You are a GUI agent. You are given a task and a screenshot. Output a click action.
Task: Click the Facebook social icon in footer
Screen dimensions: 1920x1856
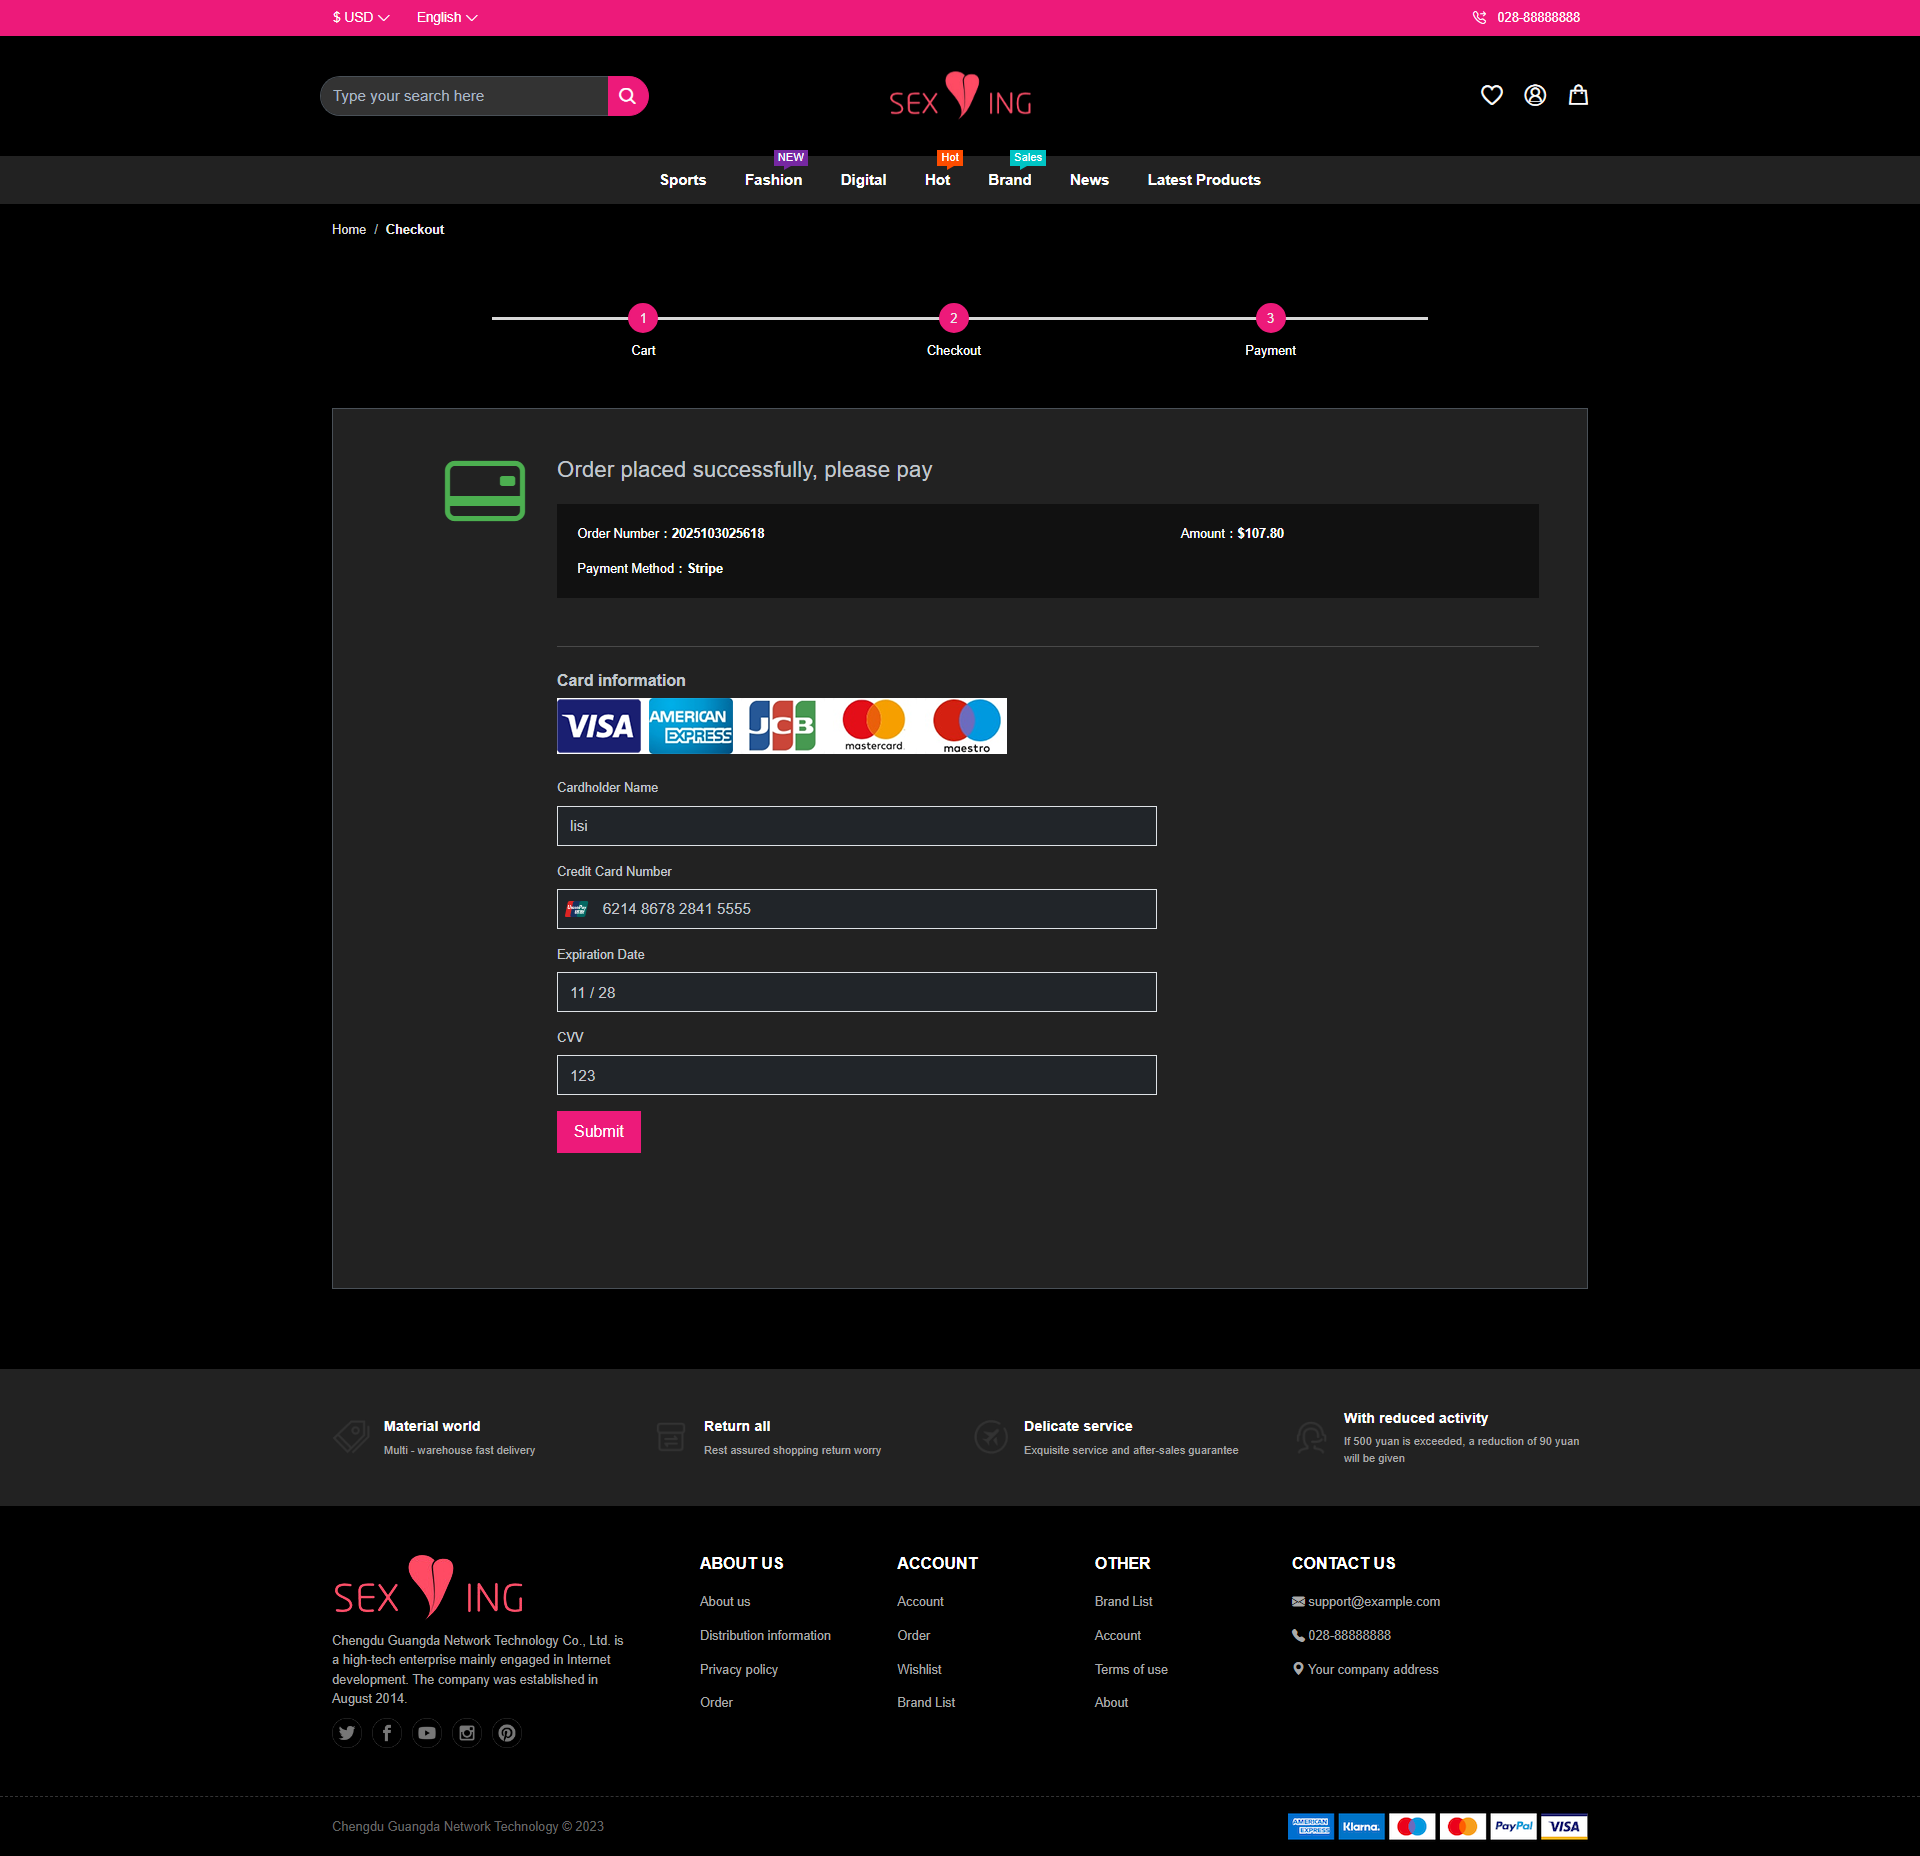(387, 1733)
